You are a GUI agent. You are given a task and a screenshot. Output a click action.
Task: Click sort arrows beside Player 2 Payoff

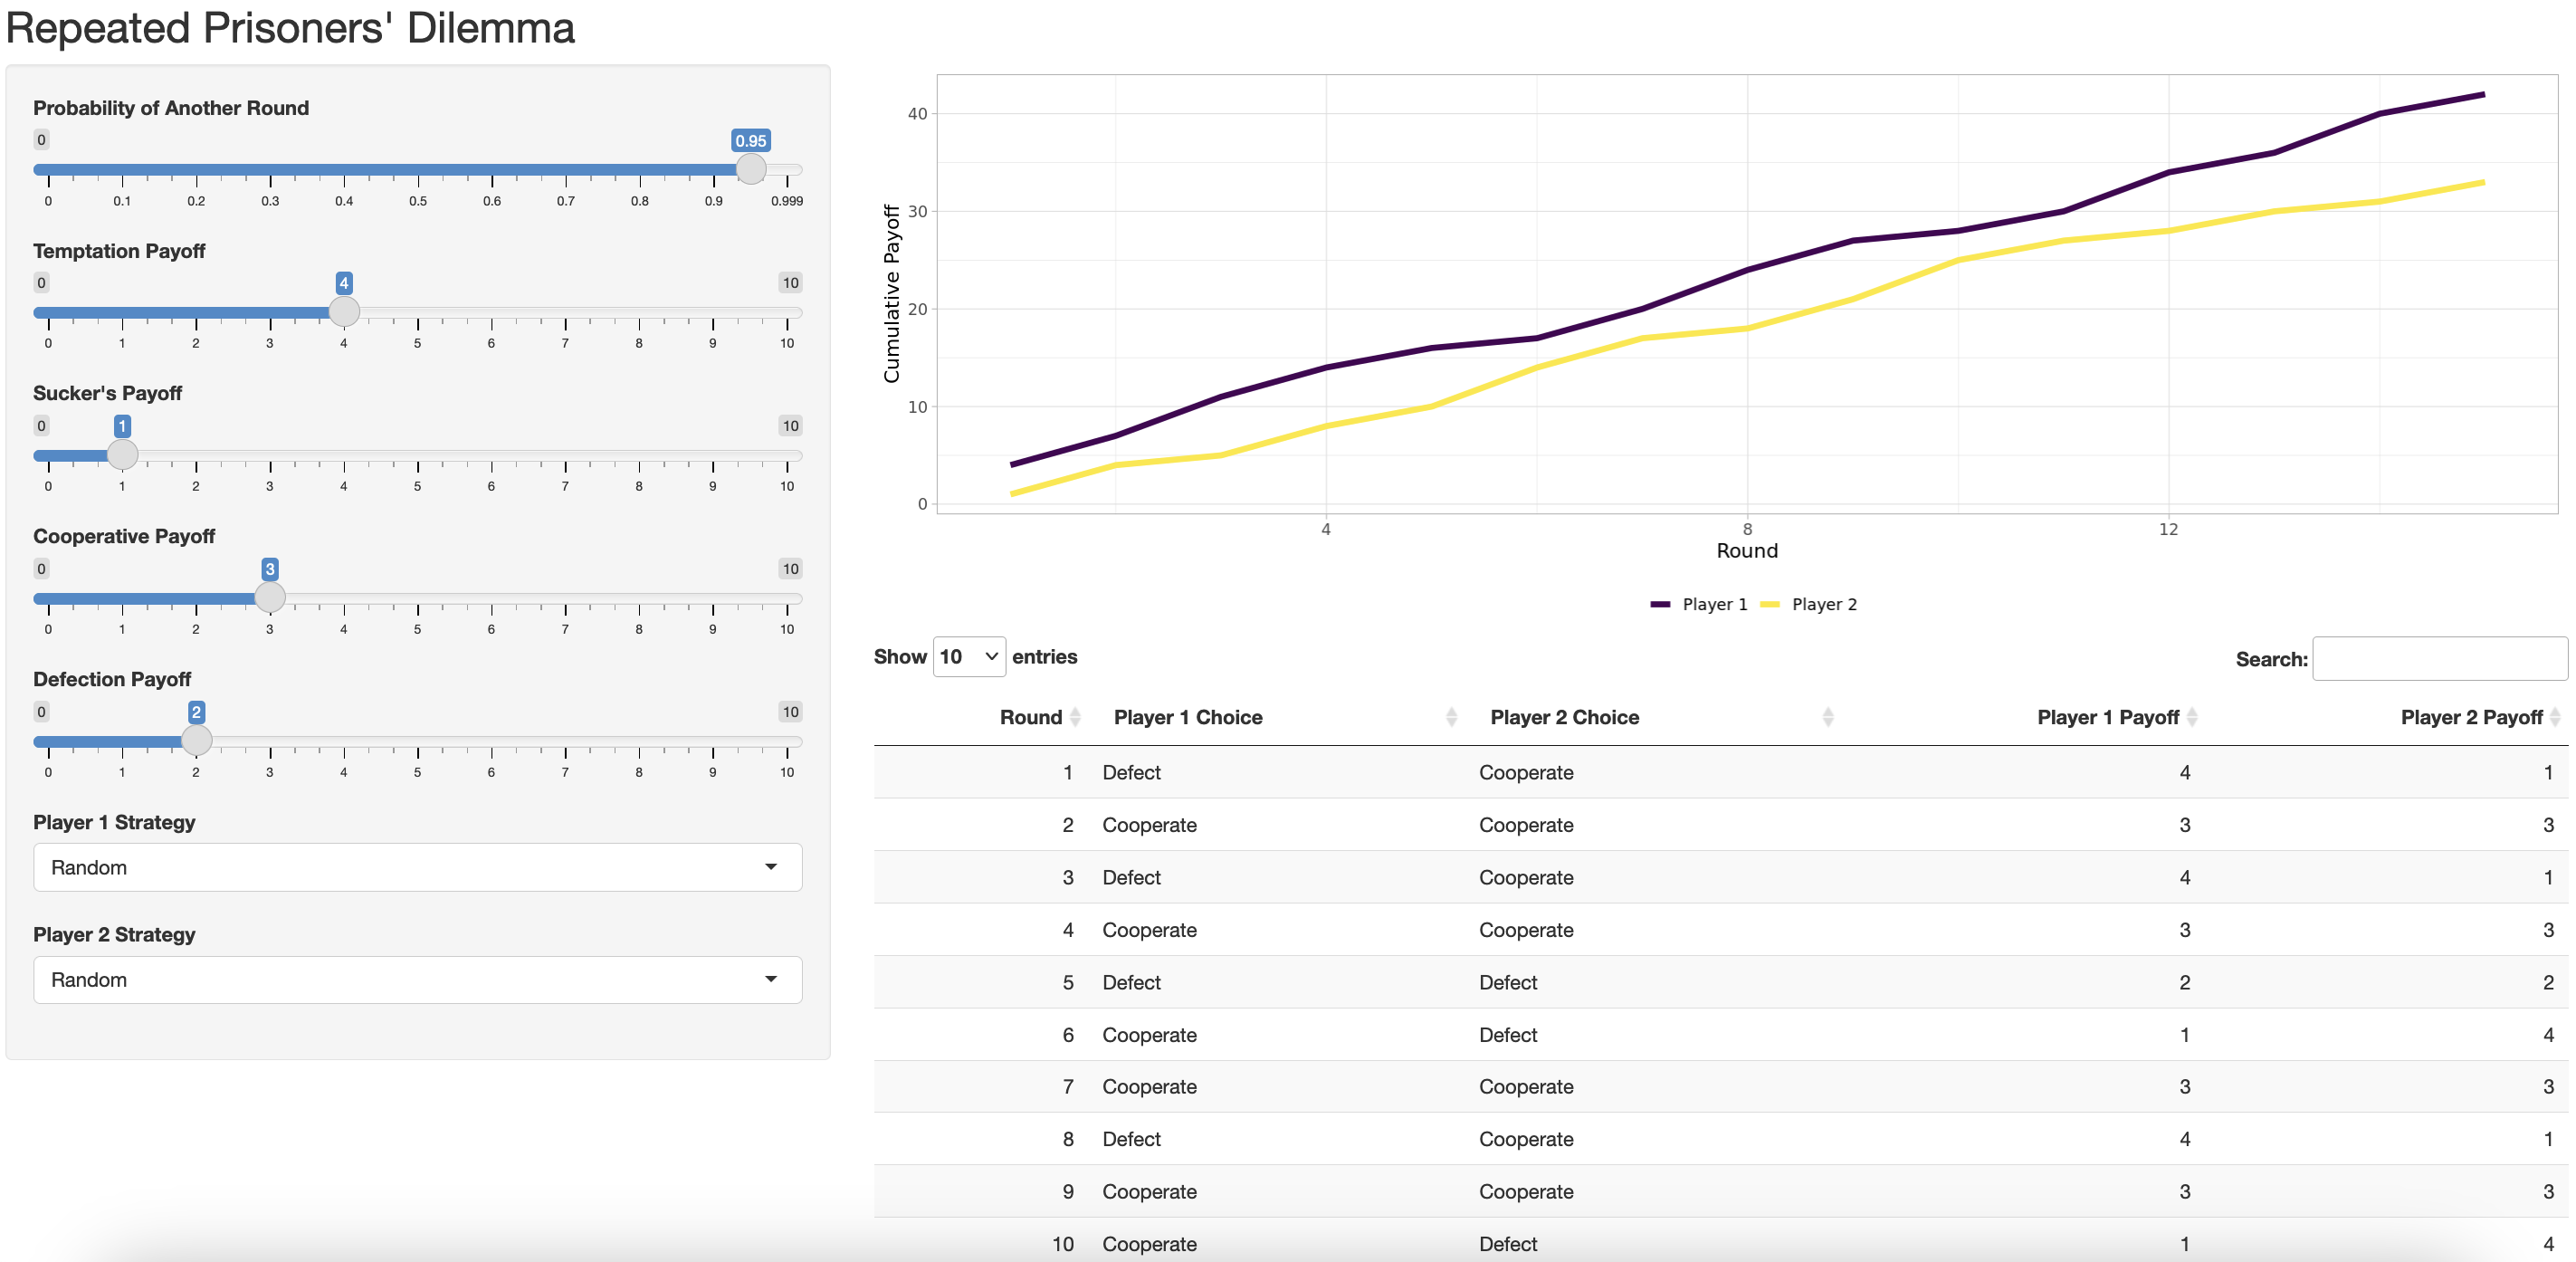click(x=2555, y=717)
